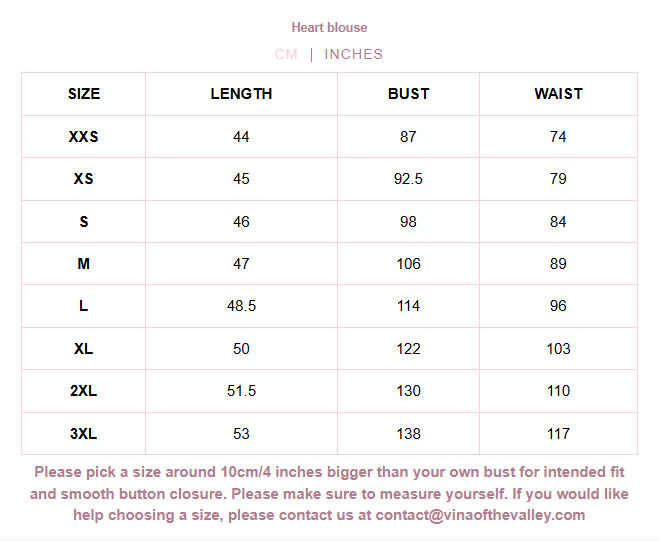Click the 48.5 length value for L
Image resolution: width=660 pixels, height=541 pixels.
point(241,306)
